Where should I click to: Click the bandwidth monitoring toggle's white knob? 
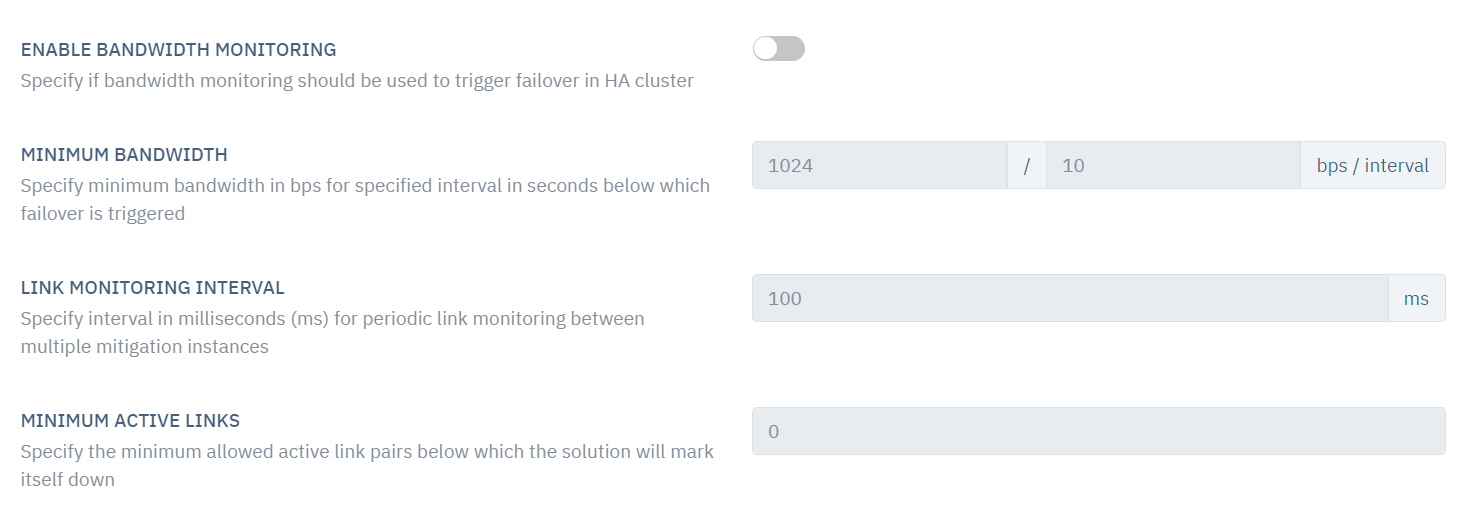(766, 48)
